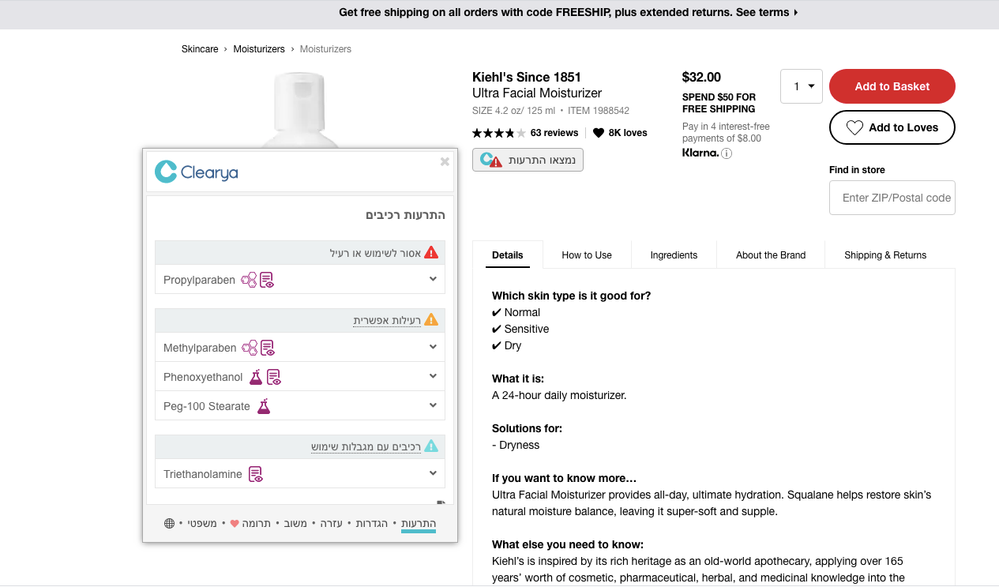Click the ZIP/Postal code input field
Screen dimensions: 999x588
[892, 198]
